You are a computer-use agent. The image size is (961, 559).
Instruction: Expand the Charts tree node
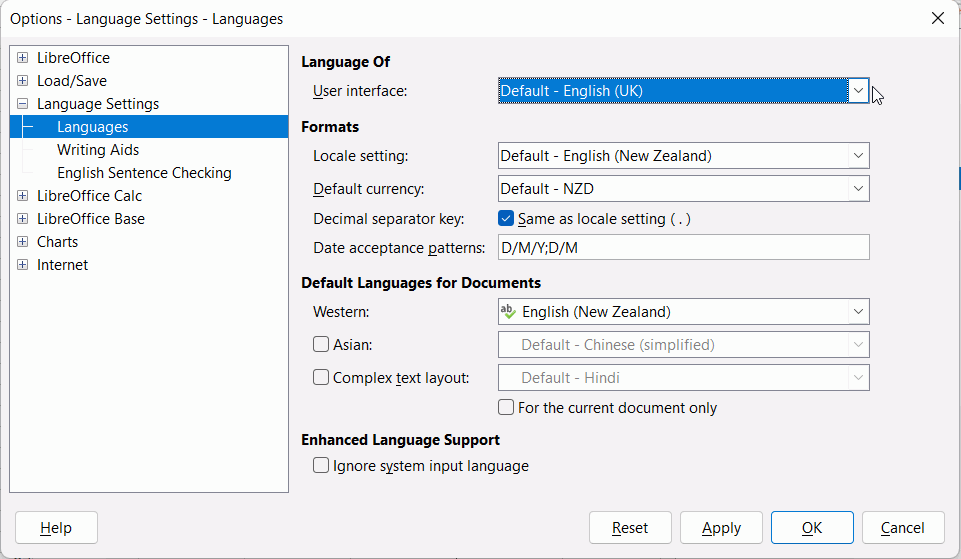tap(23, 241)
